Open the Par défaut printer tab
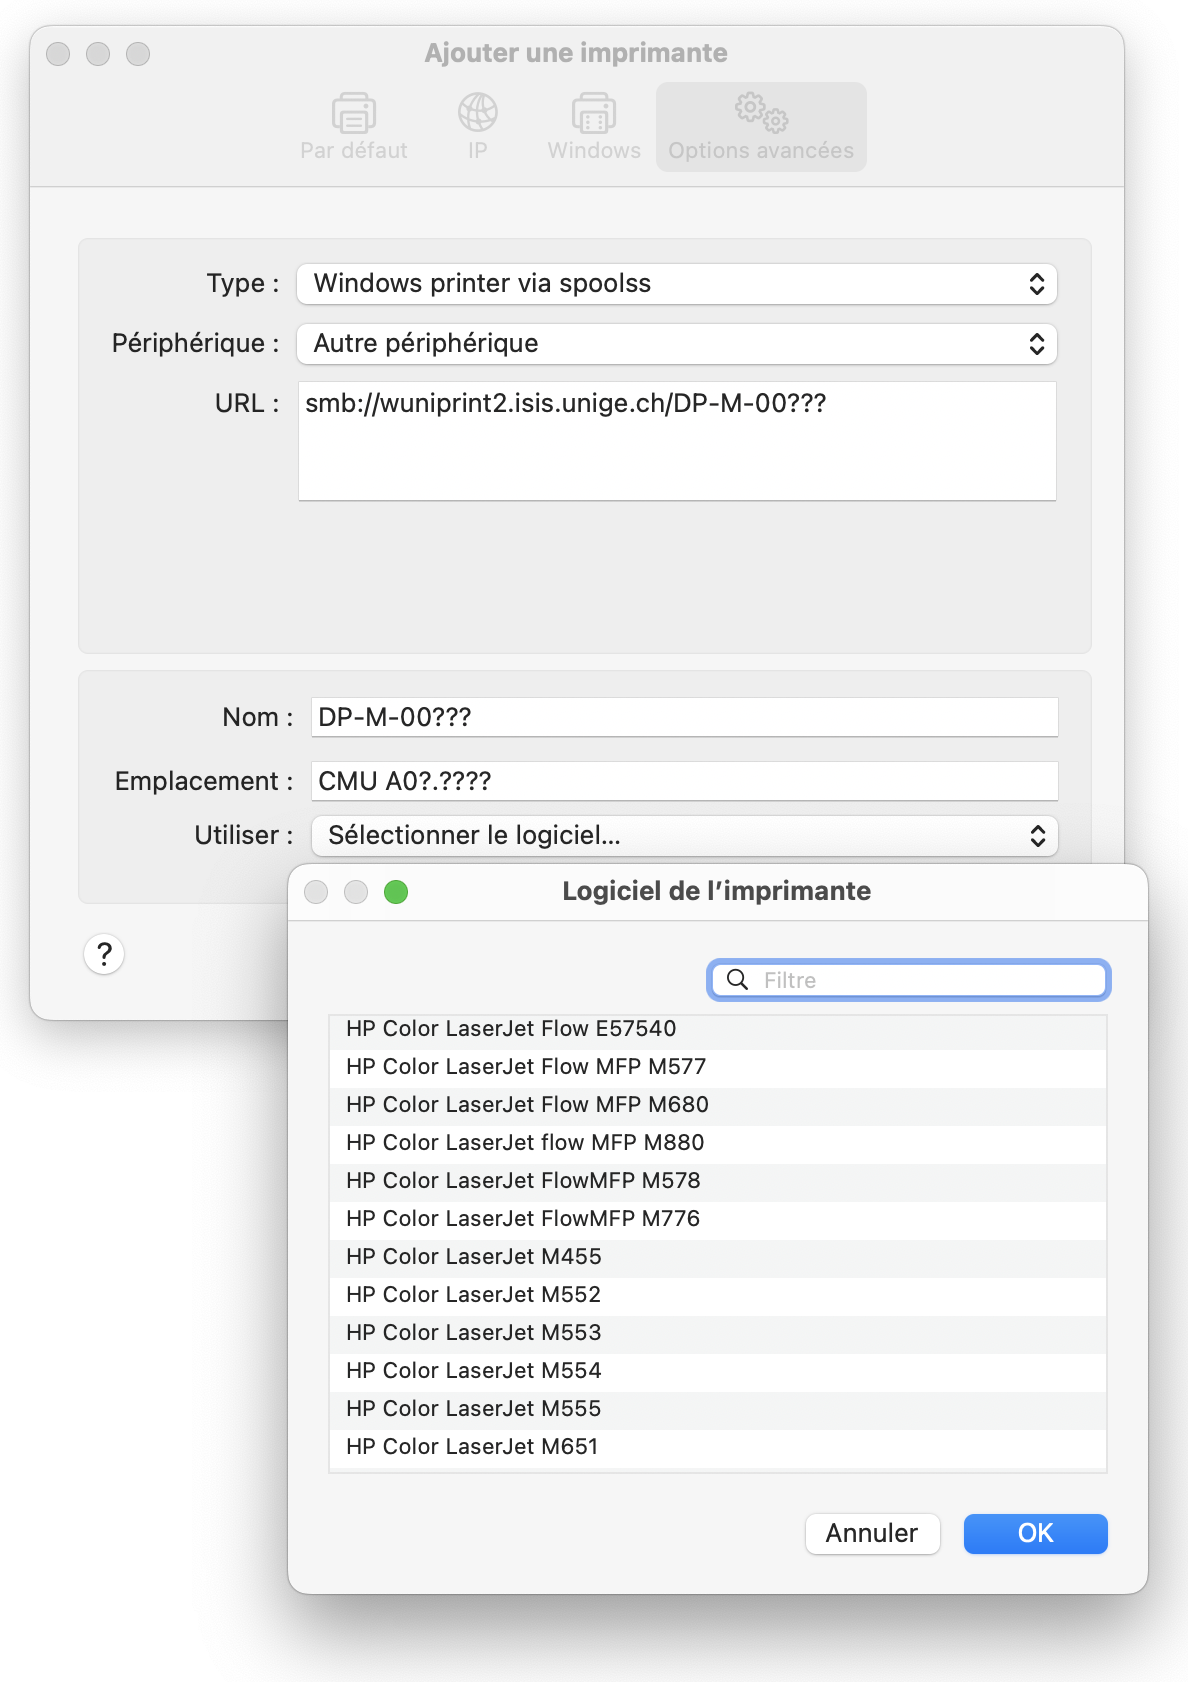This screenshot has height=1682, width=1188. [x=354, y=127]
